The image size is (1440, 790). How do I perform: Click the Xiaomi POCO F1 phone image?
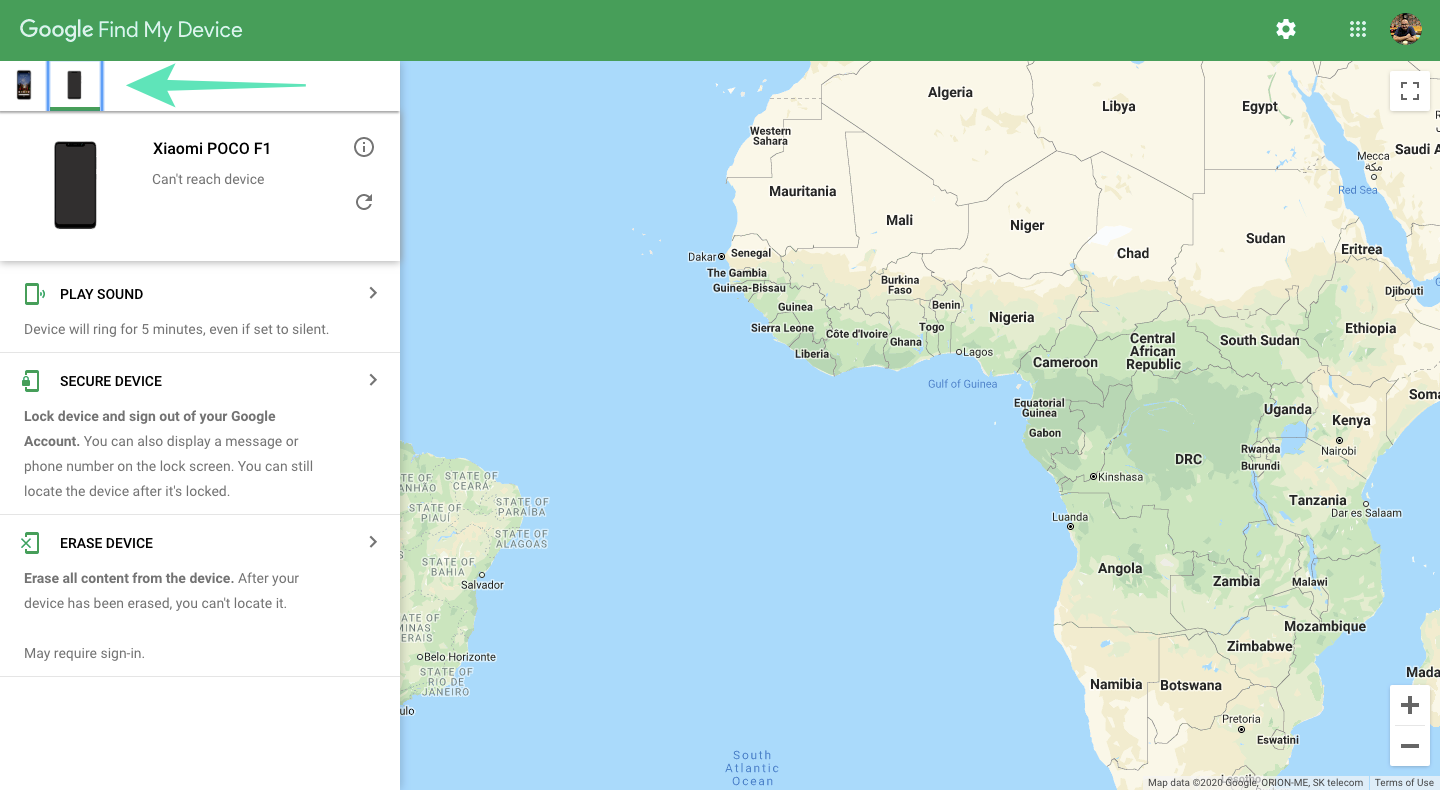pos(75,185)
